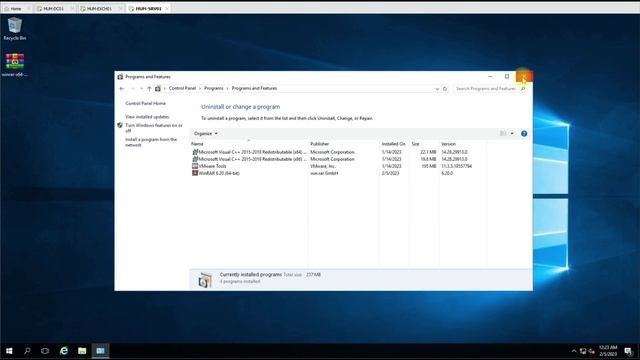Open the Recycle Bin desktop icon

point(15,29)
